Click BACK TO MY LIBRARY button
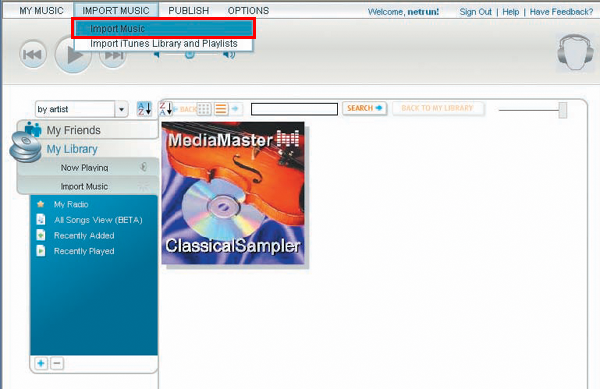This screenshot has width=600, height=389. click(x=438, y=108)
